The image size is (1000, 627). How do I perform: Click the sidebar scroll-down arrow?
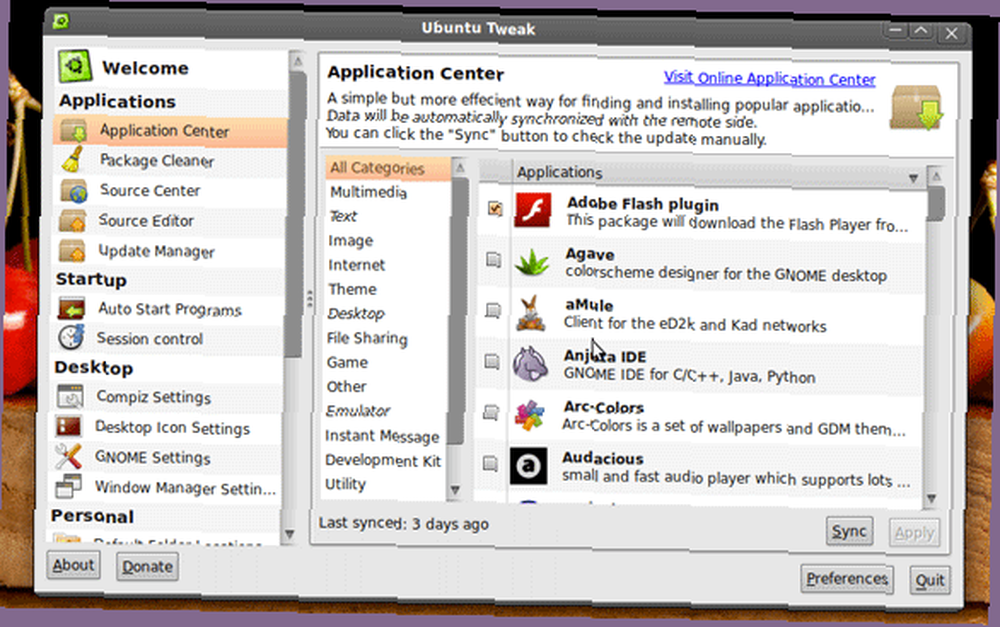coord(289,535)
